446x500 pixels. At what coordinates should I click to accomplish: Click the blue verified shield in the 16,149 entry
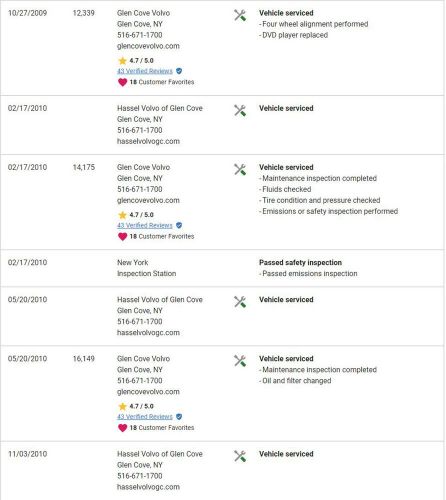(x=179, y=417)
